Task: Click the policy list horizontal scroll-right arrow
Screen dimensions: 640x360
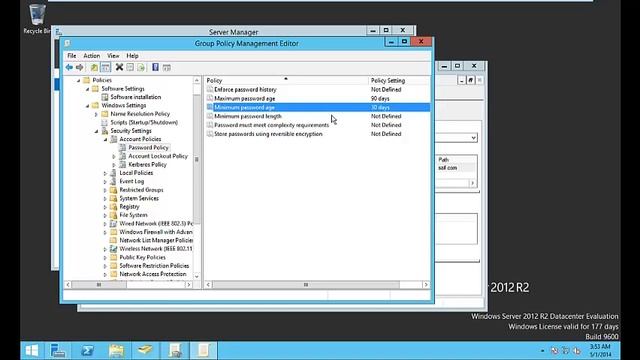Action: pos(426,285)
